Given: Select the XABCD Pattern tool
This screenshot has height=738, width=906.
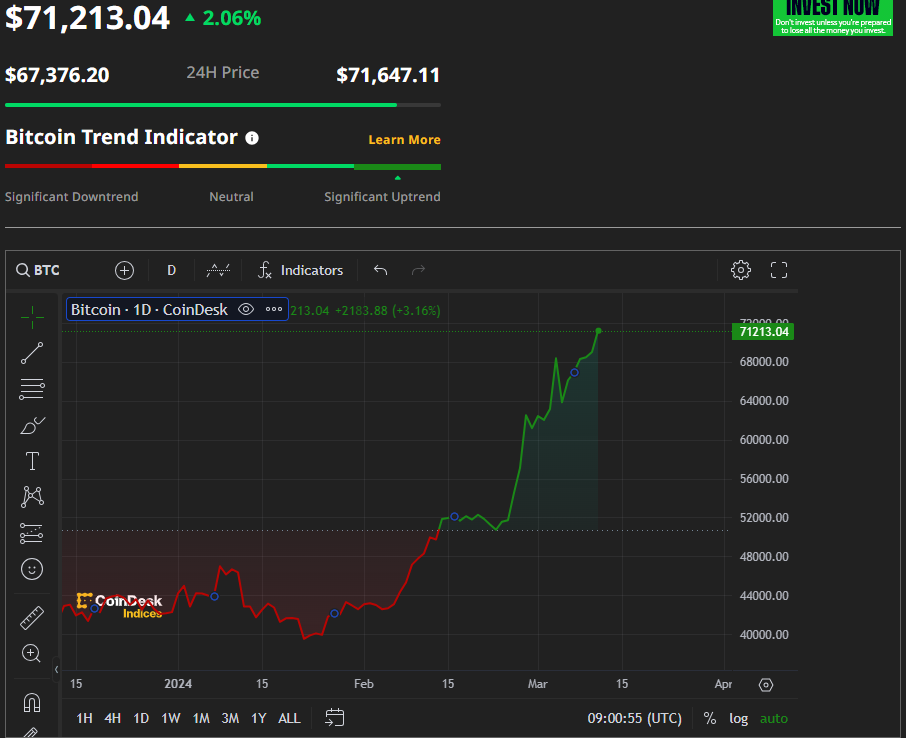Looking at the screenshot, I should pyautogui.click(x=32, y=497).
